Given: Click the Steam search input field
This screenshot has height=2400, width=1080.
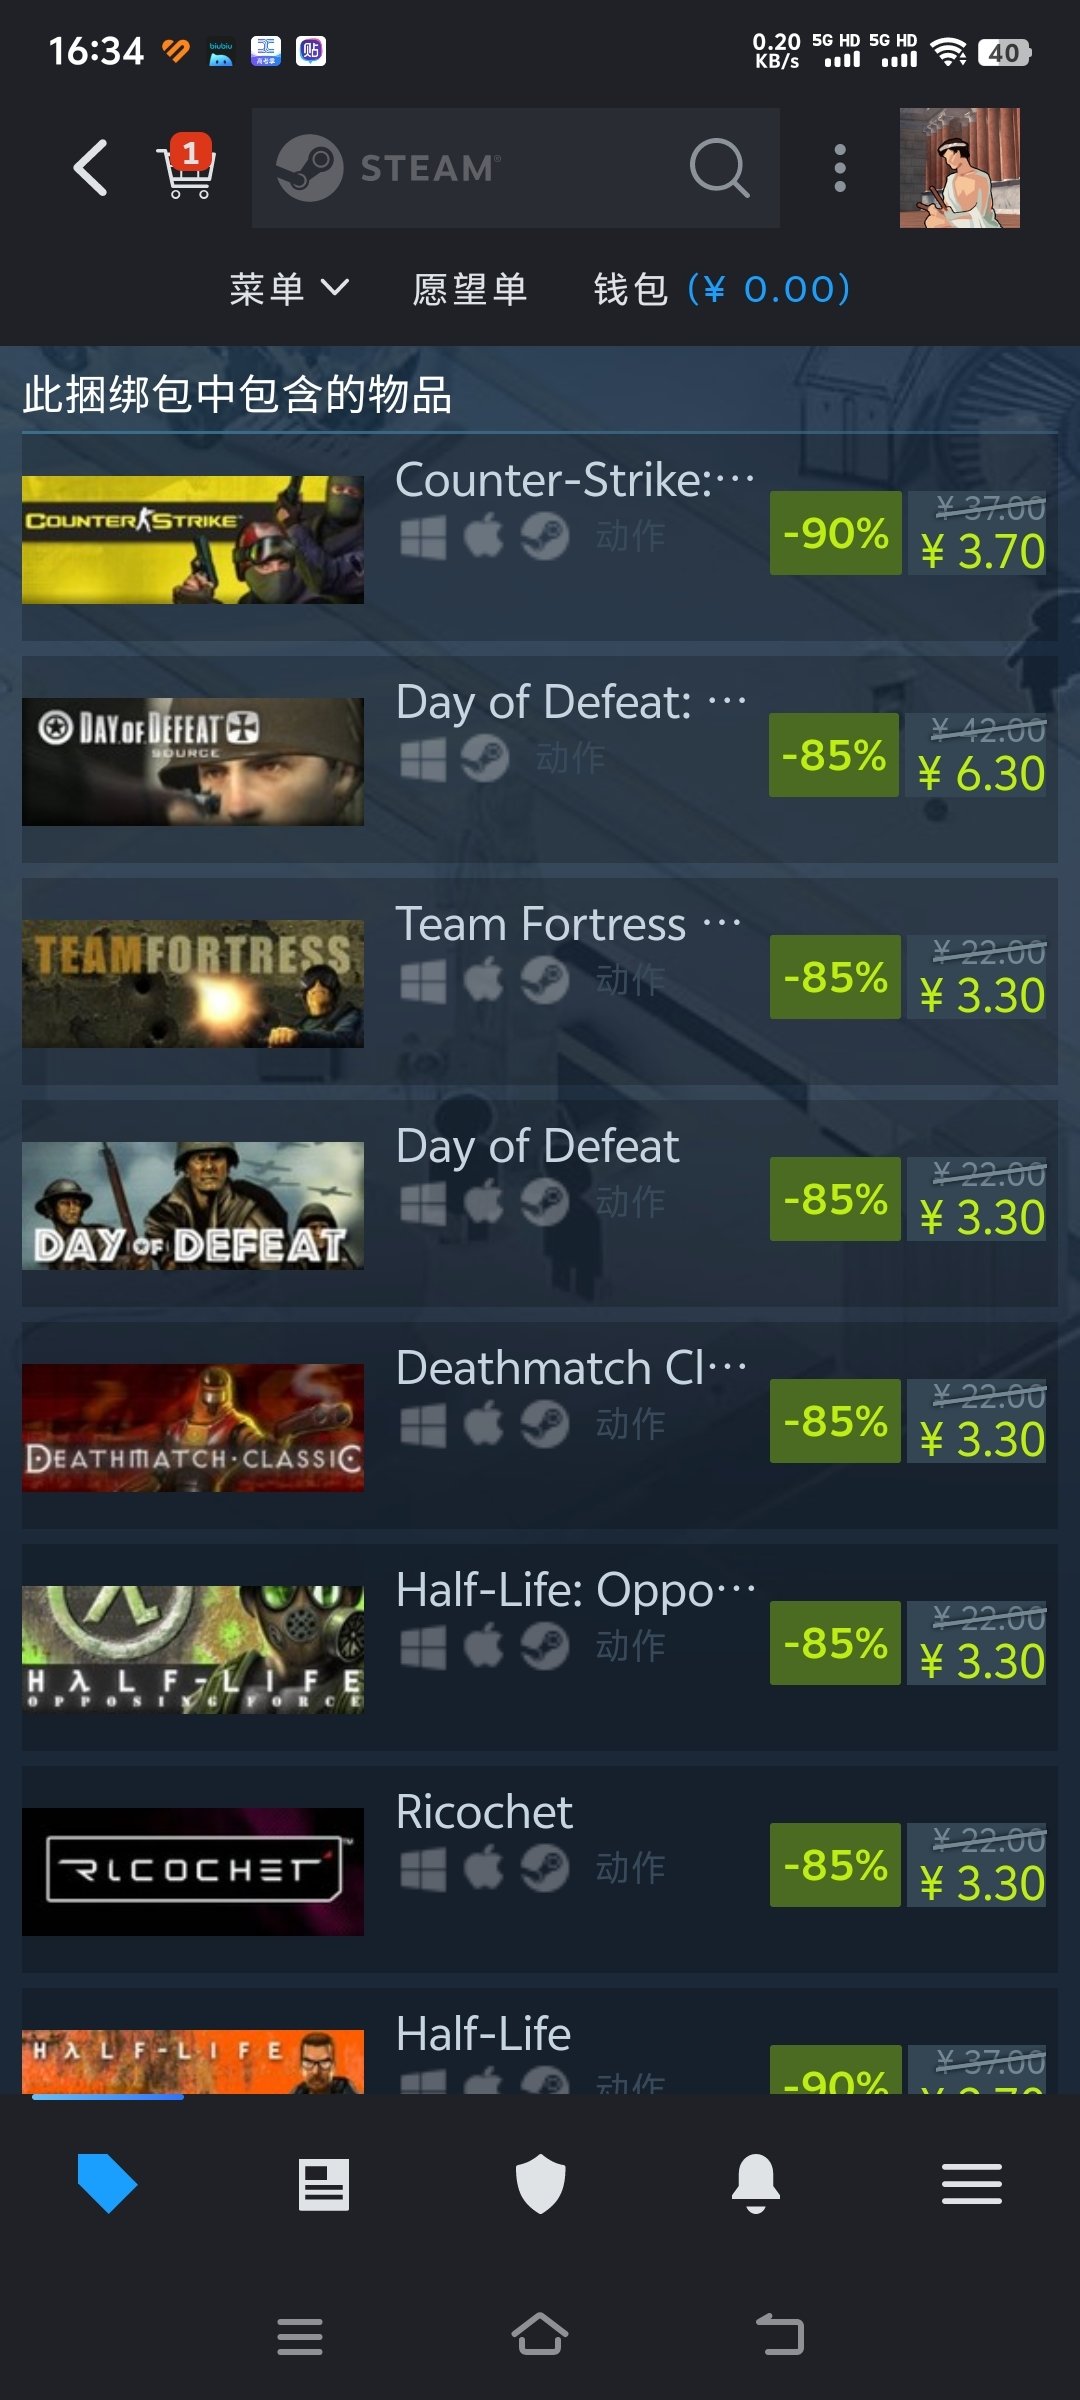Looking at the screenshot, I should [x=515, y=167].
